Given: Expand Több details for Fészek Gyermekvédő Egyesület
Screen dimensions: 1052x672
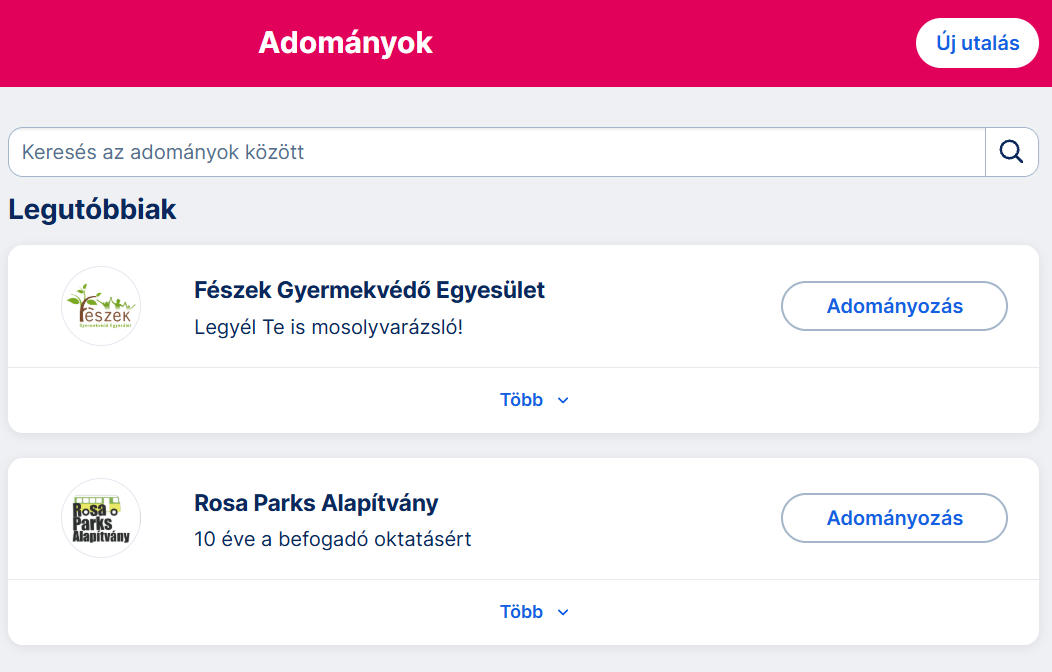Looking at the screenshot, I should (534, 400).
